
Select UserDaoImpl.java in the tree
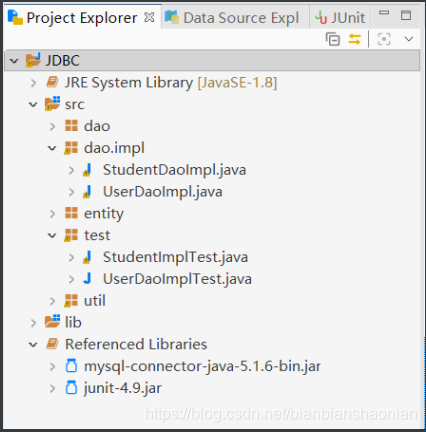(163, 192)
